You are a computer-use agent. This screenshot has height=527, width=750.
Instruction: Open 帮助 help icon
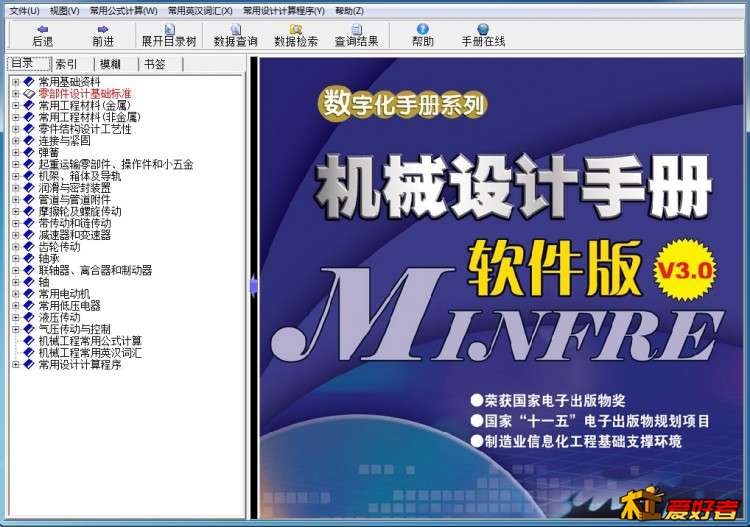(423, 29)
